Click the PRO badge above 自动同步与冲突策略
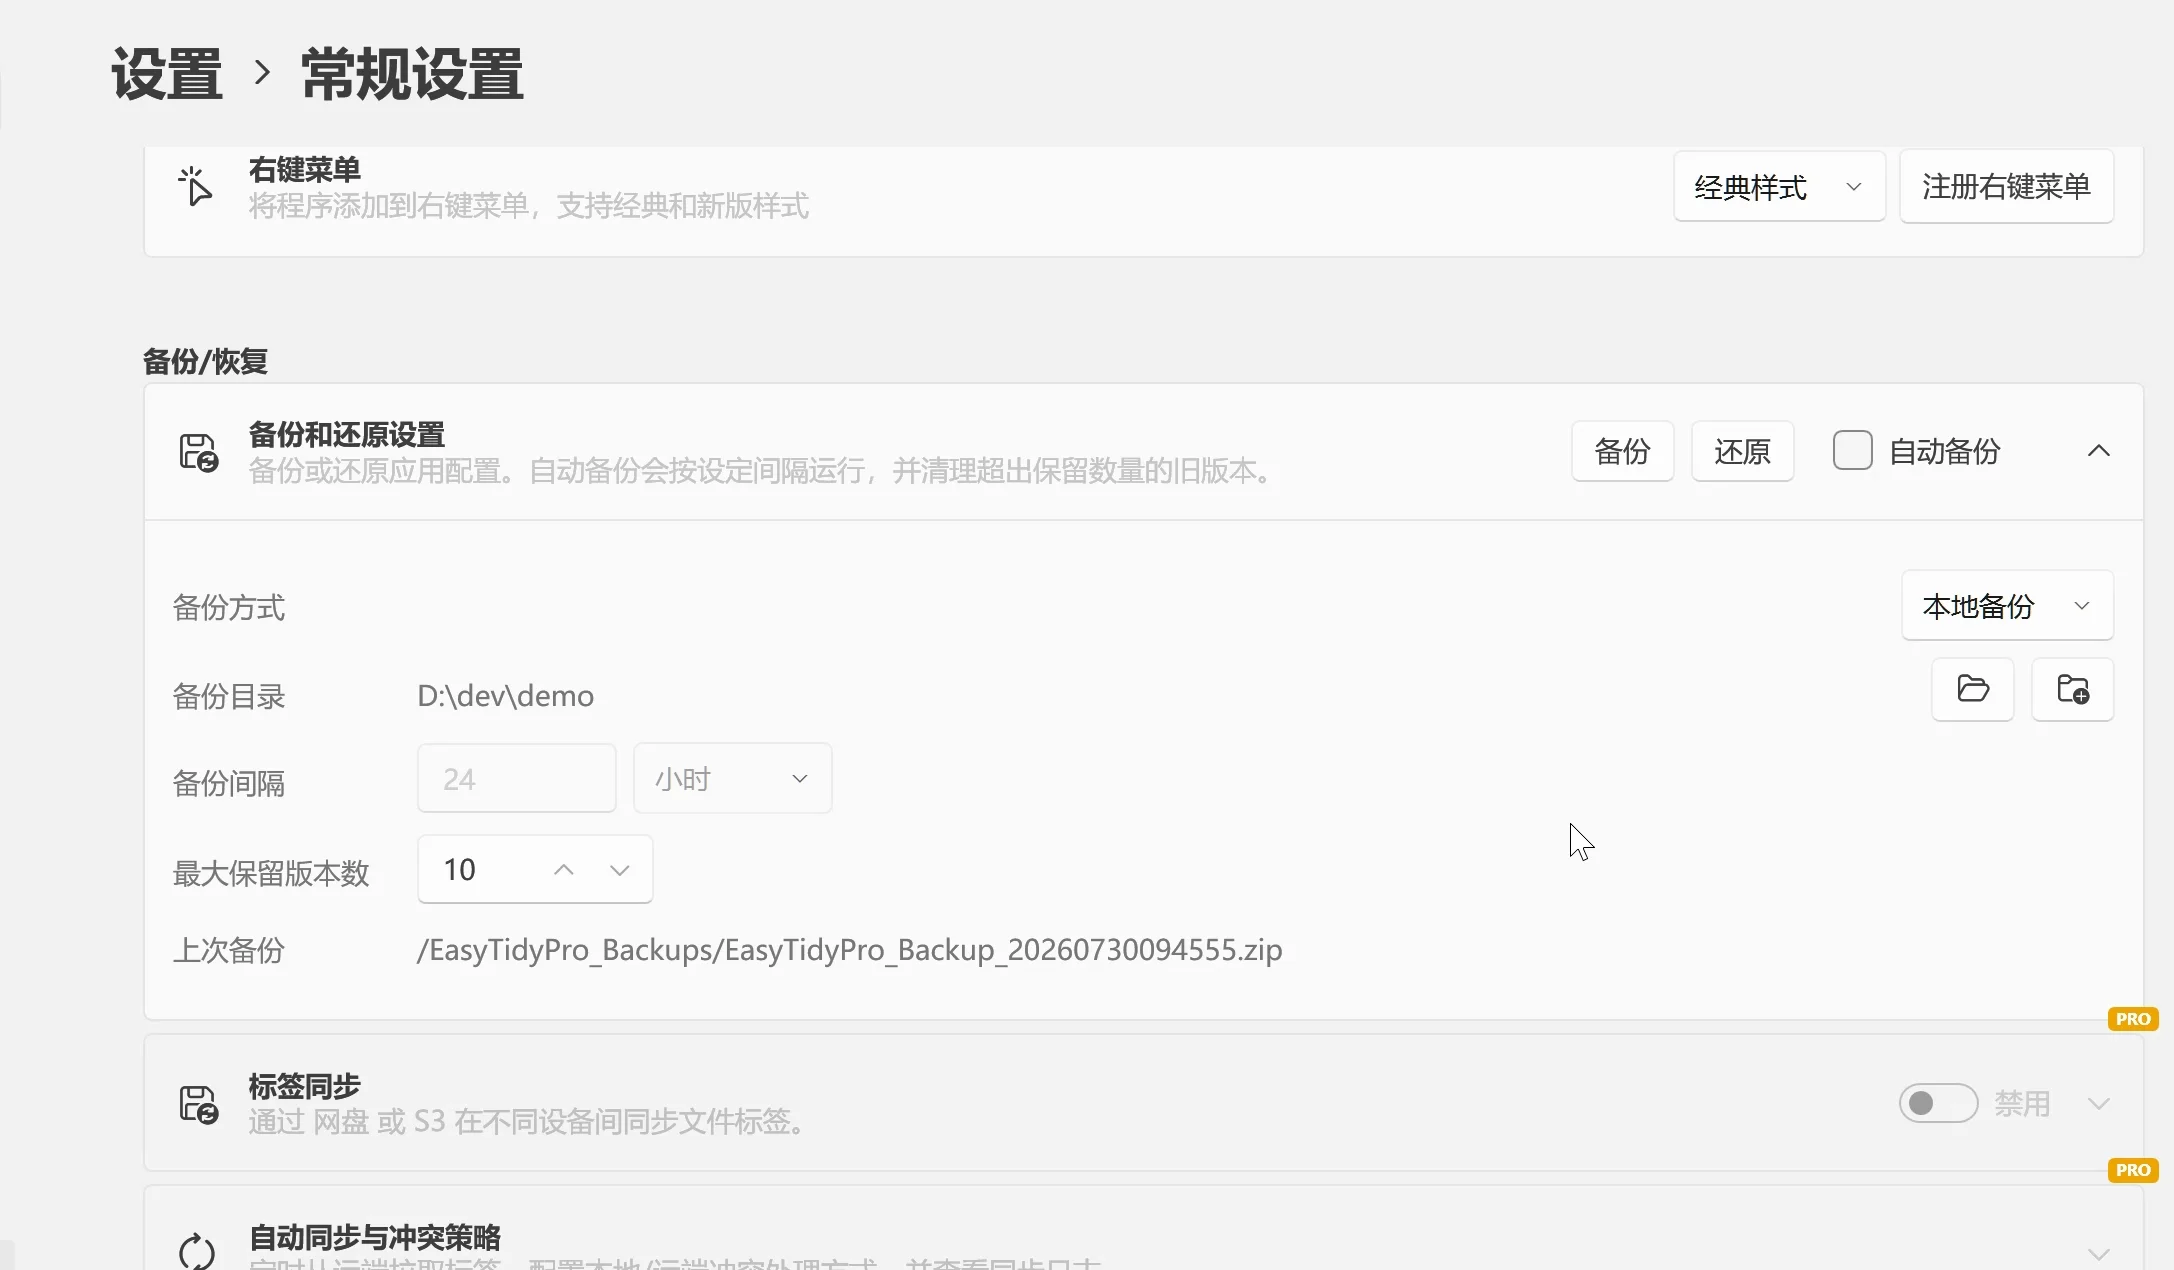Viewport: 2174px width, 1270px height. click(2133, 1170)
